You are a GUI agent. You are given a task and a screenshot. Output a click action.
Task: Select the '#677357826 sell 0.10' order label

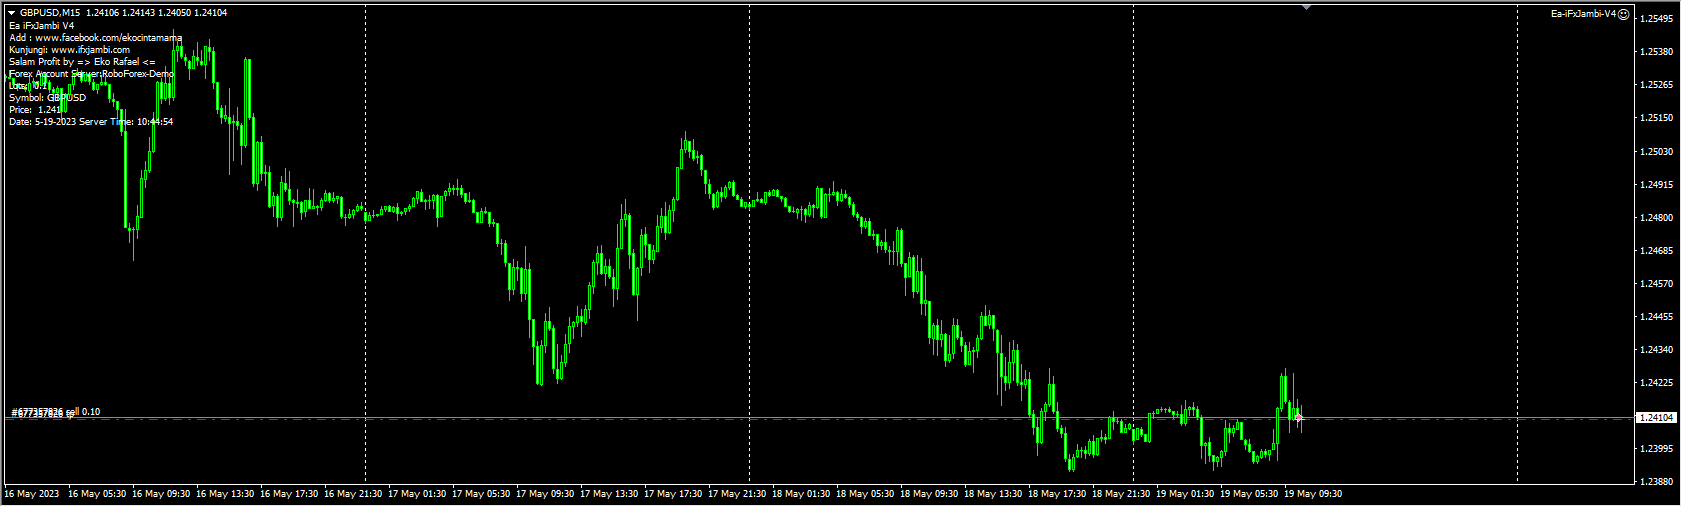(56, 412)
